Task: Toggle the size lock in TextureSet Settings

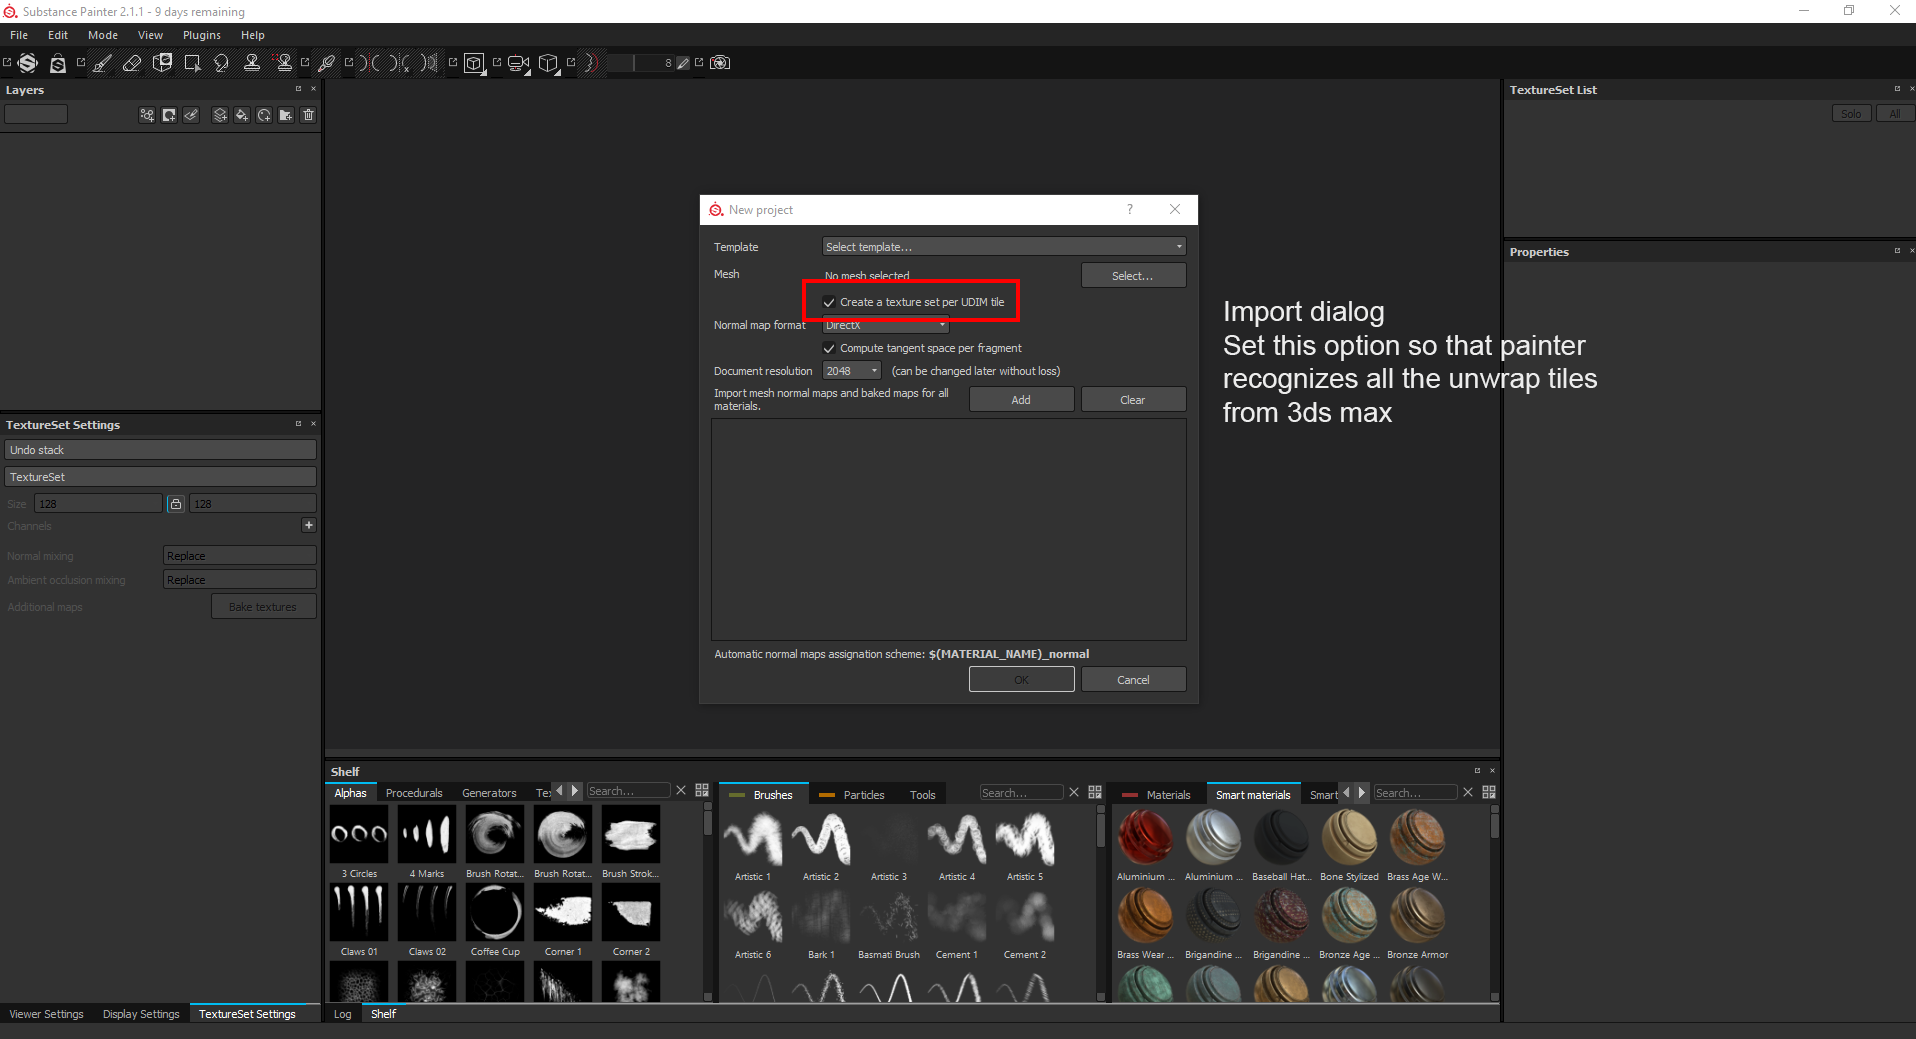Action: (176, 504)
